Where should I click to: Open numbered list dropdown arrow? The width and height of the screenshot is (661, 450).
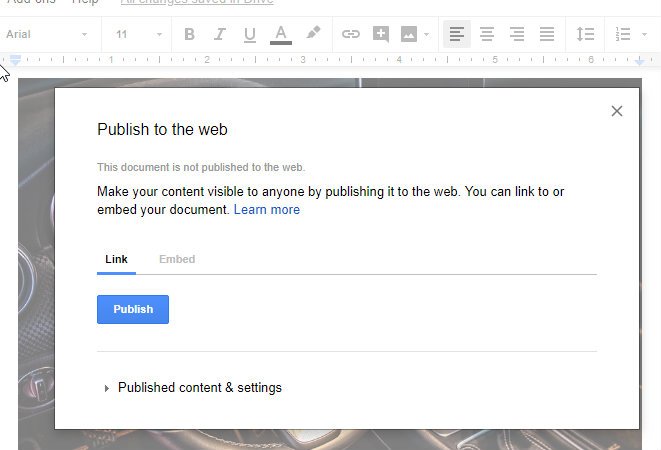tap(644, 35)
